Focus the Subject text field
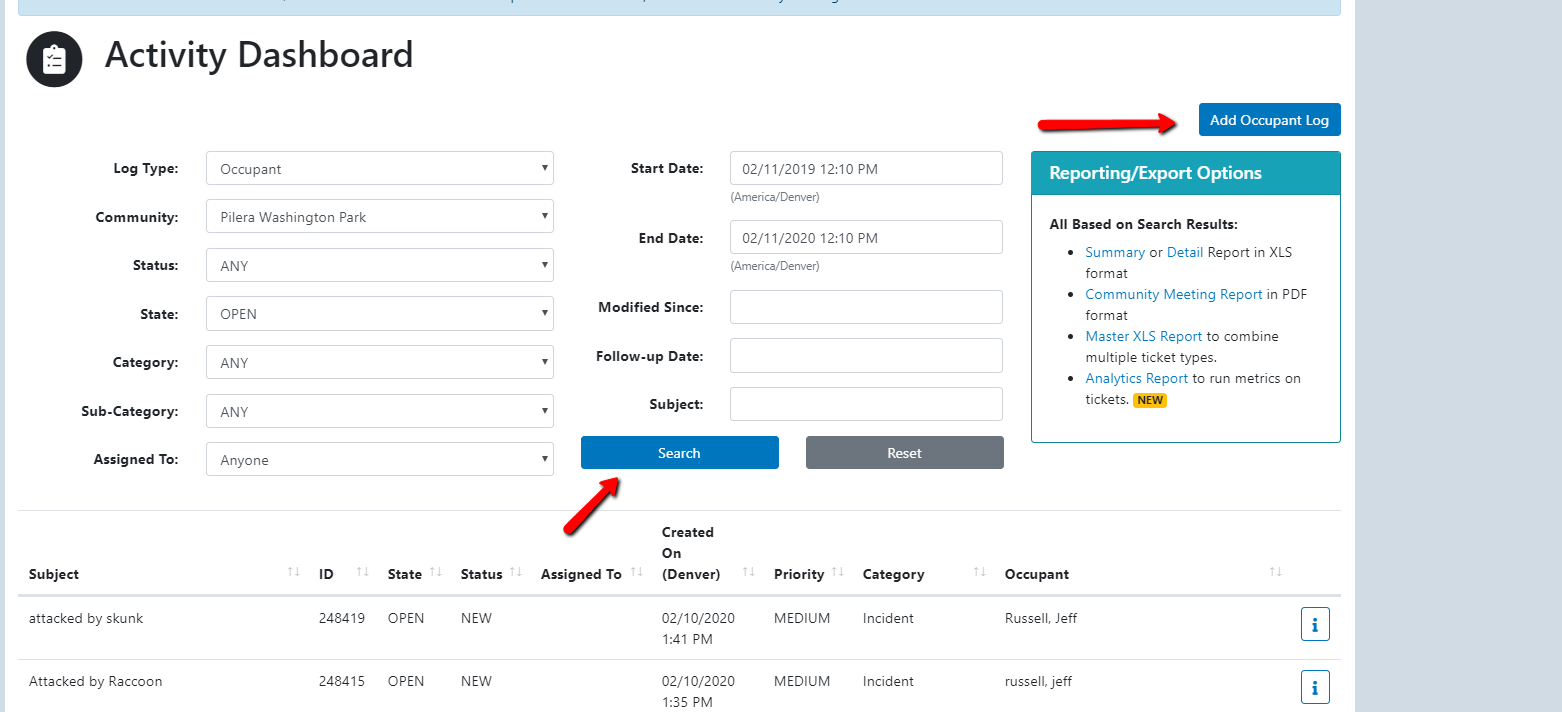The width and height of the screenshot is (1562, 712). click(866, 404)
